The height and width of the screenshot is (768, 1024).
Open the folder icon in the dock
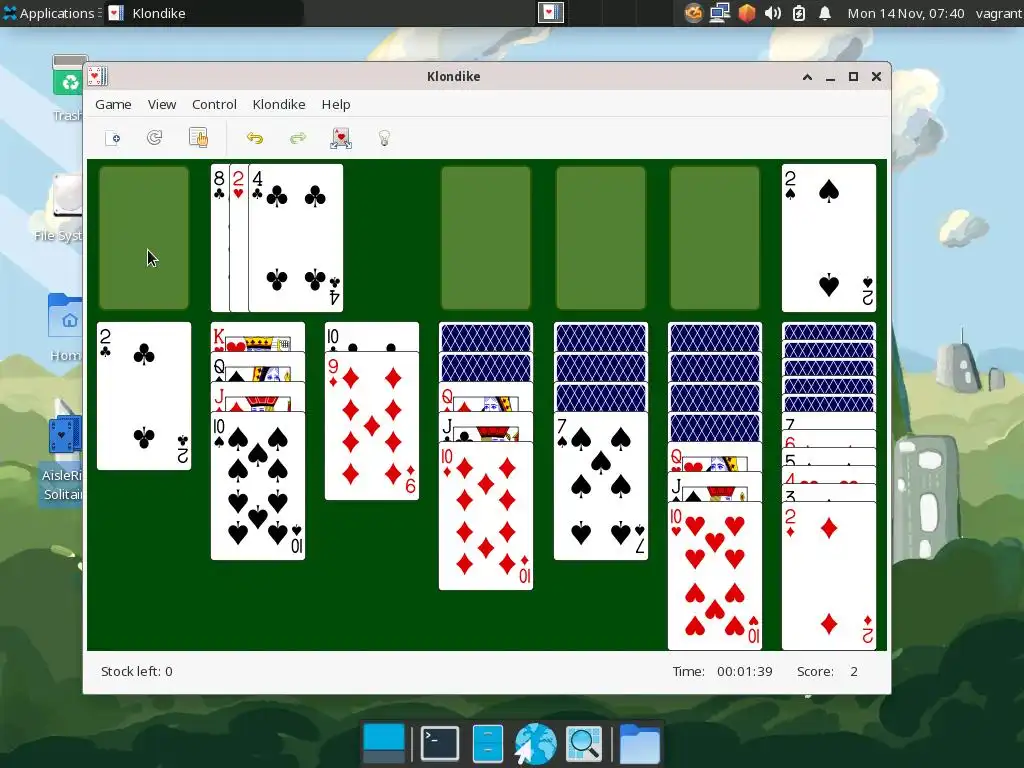[x=639, y=743]
